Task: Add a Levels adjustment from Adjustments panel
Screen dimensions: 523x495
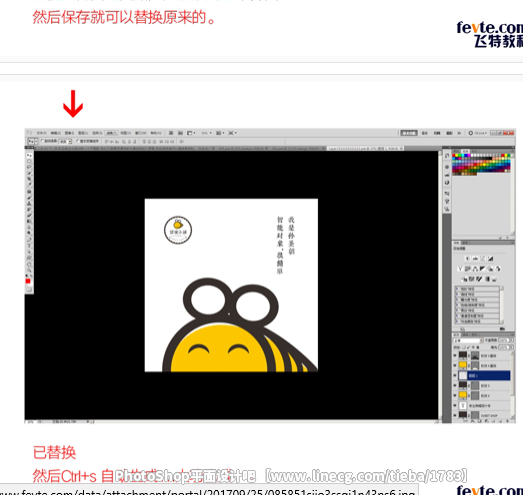Action: click(x=475, y=258)
